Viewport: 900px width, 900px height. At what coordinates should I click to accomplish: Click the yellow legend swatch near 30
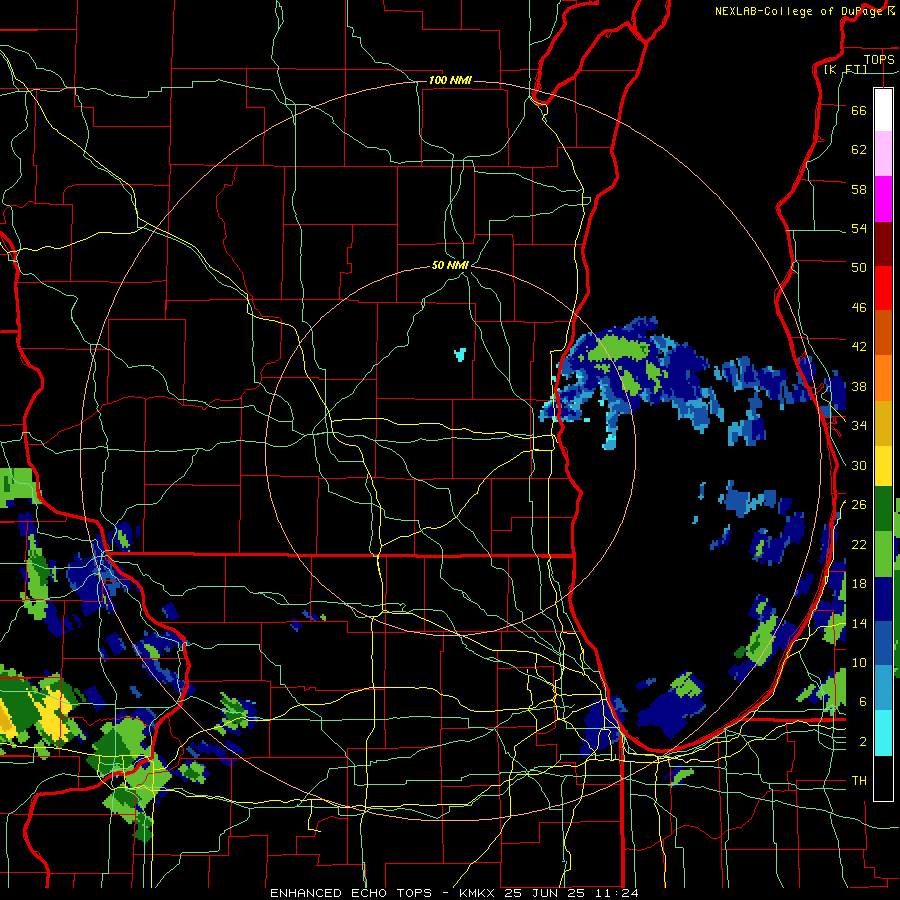click(883, 466)
